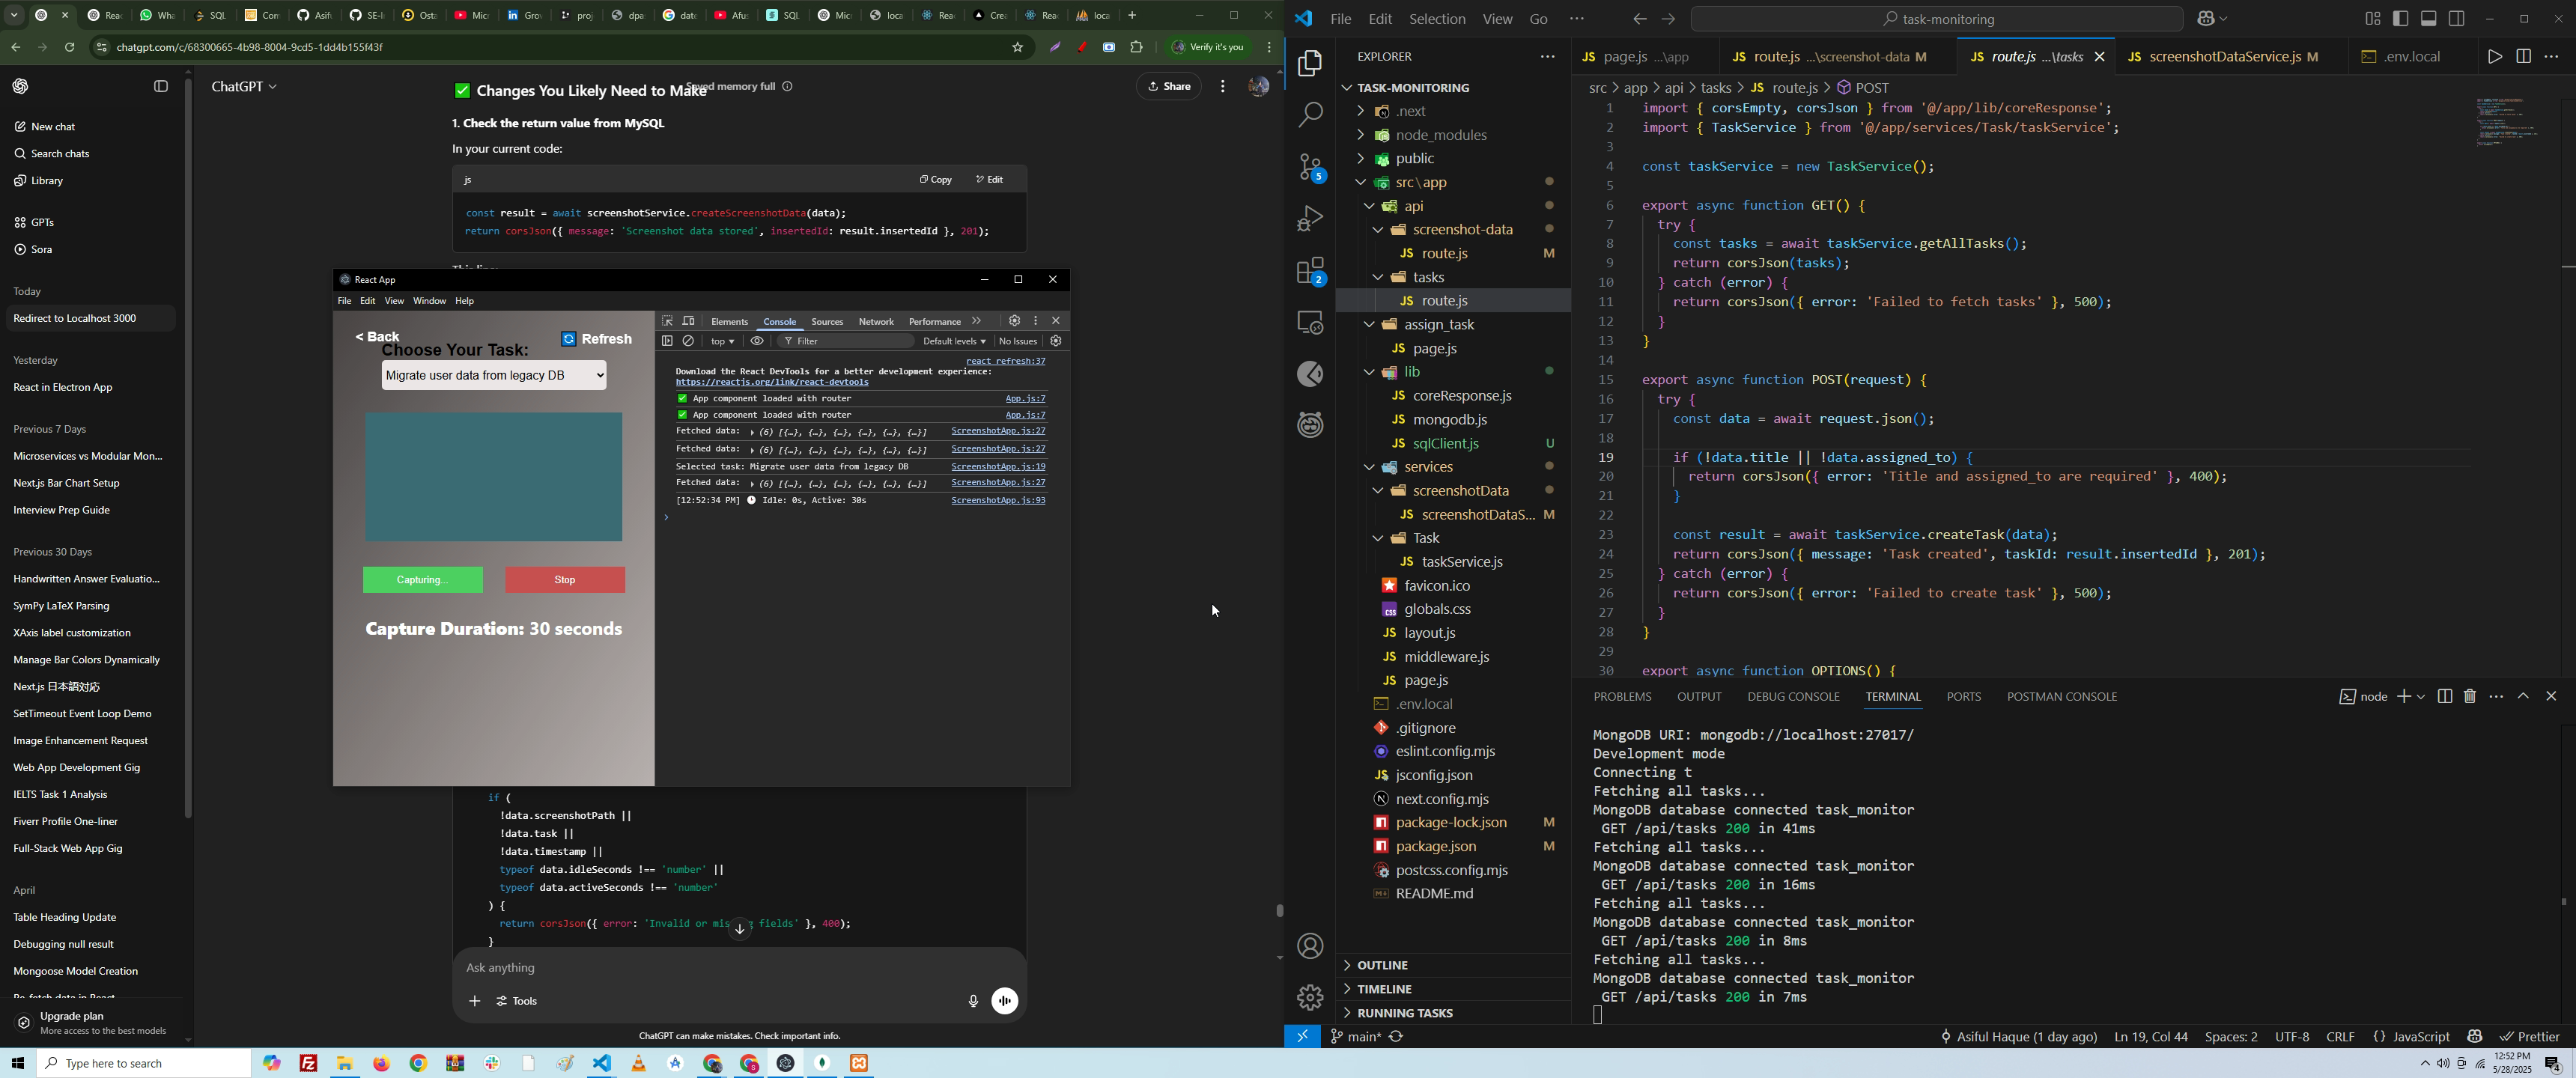
Task: Open the Run and Debug view
Action: coord(1310,218)
